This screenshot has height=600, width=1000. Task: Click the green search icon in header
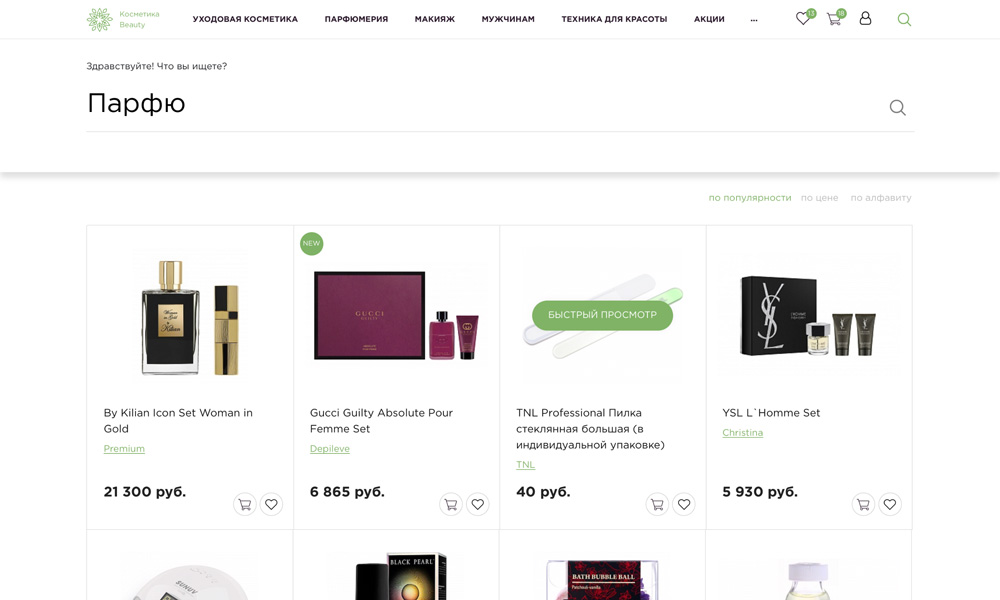904,19
